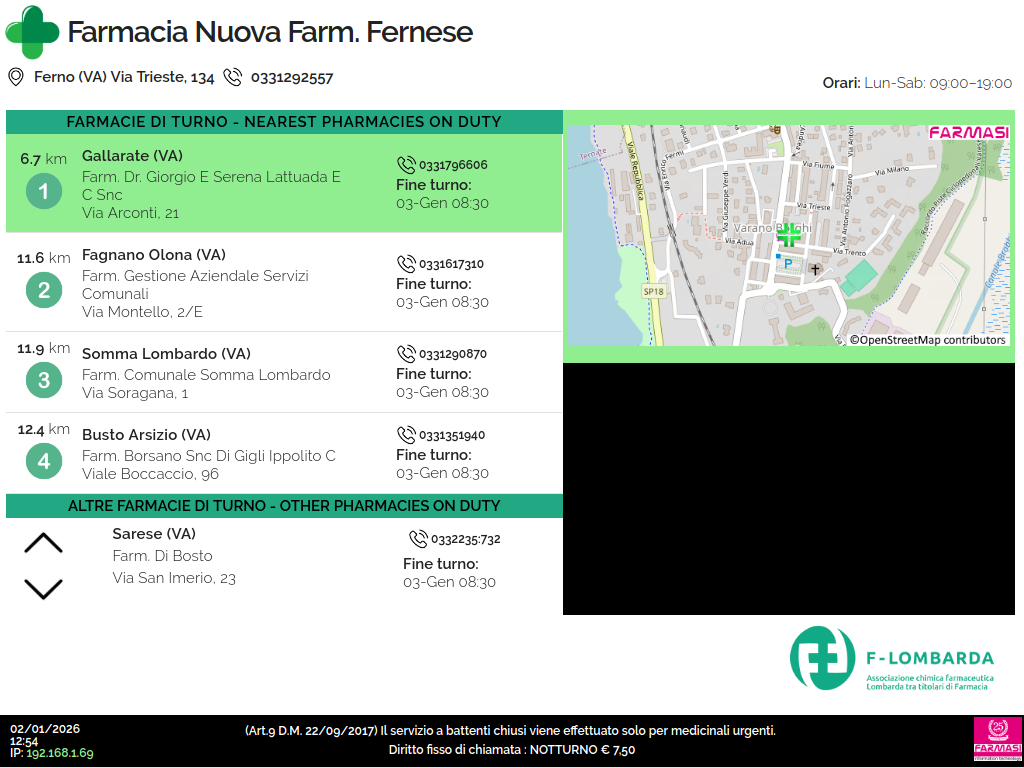The width and height of the screenshot is (1024, 768).
Task: Select numbered circle 4 for Busto Arsizio
Action: 44,461
